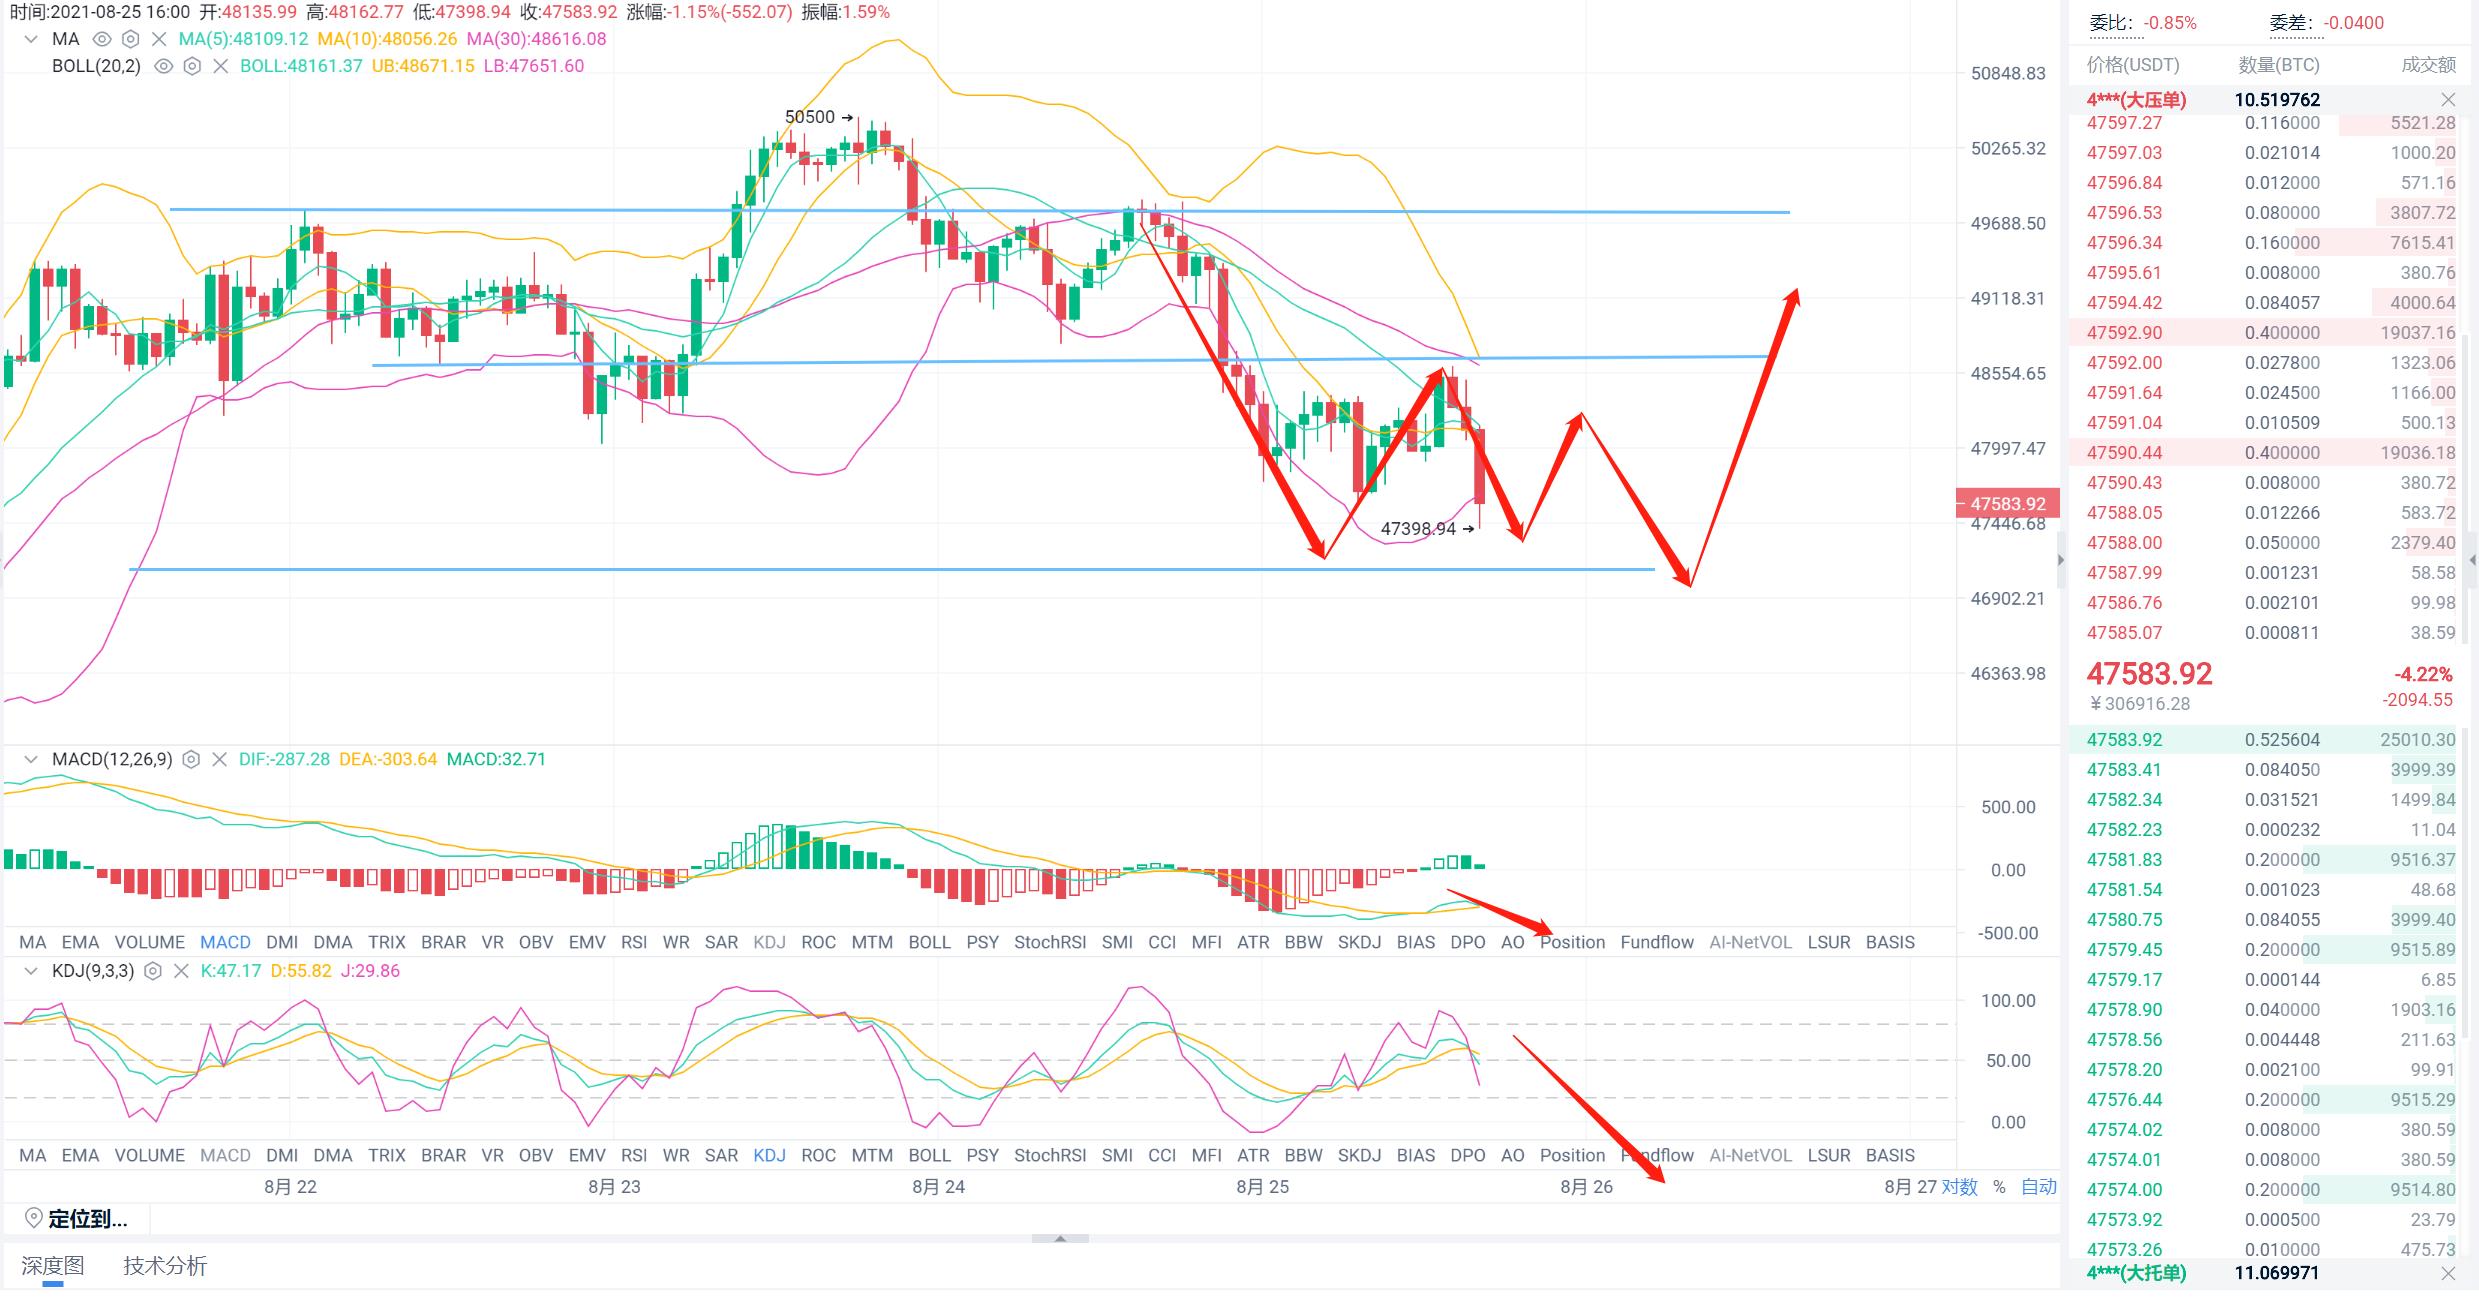Dismiss the 大压单 large sell order row
This screenshot has width=2479, height=1303.
tap(2448, 99)
